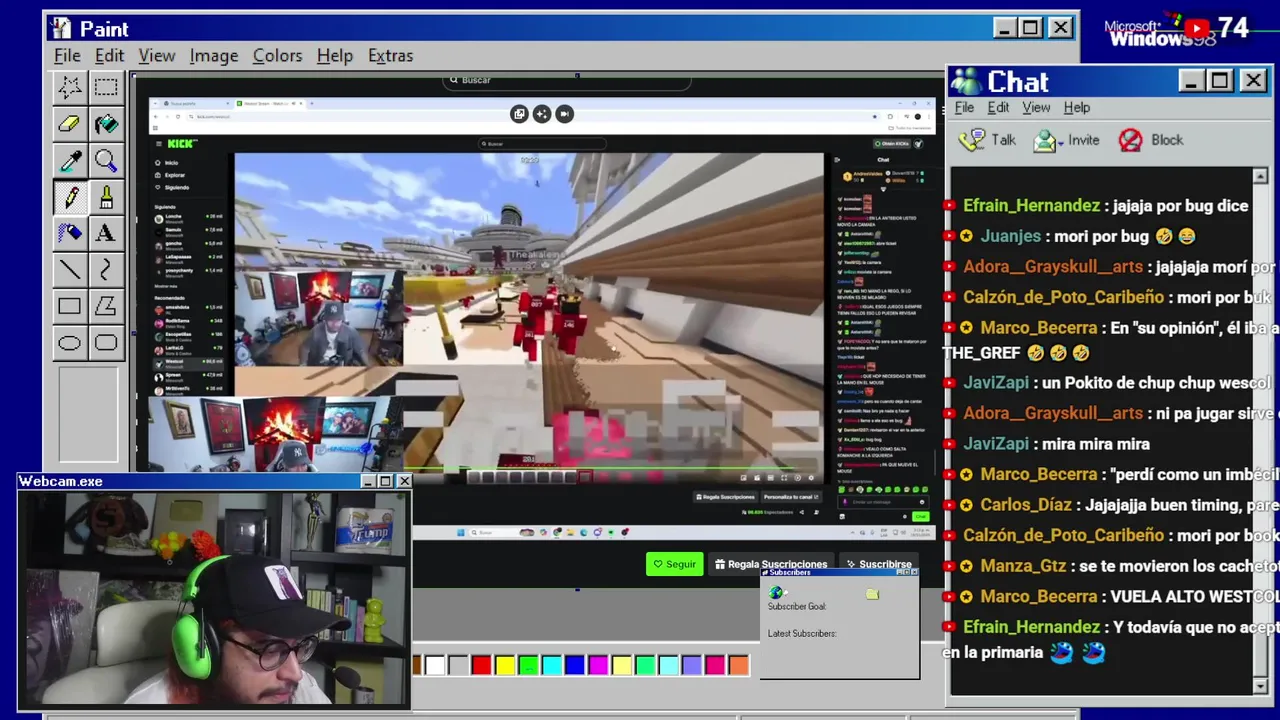The image size is (1280, 720).
Task: Activate the Magnifier tool
Action: pos(106,161)
